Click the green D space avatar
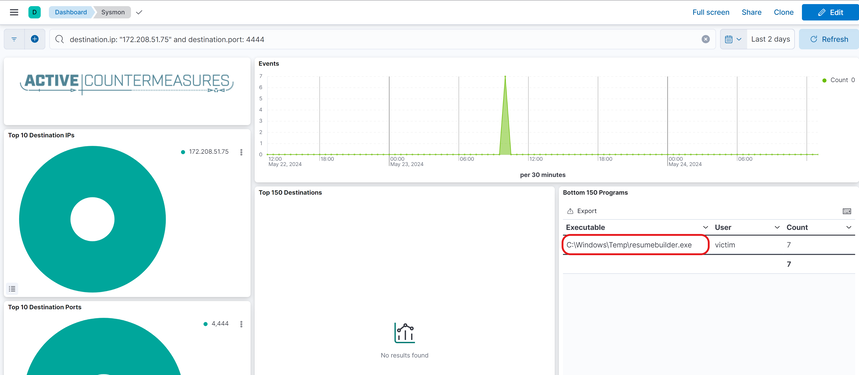859x375 pixels. pos(35,12)
